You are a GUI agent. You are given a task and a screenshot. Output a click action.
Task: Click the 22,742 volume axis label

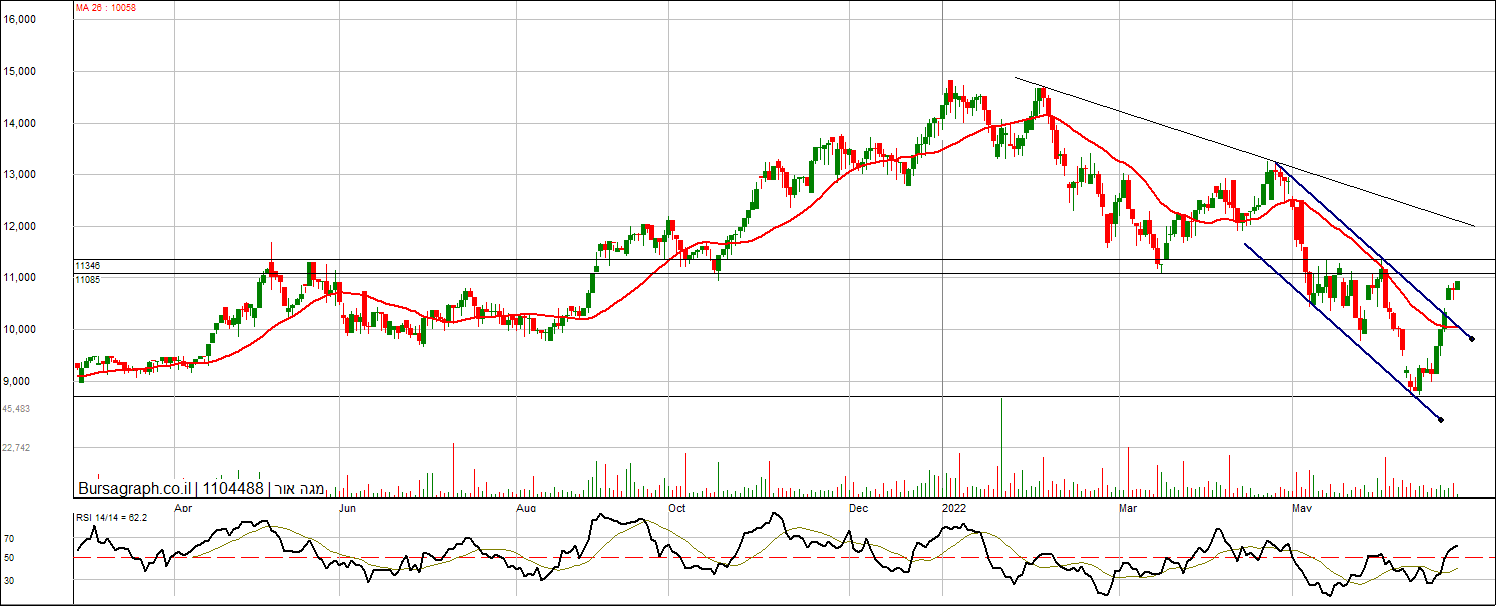16,448
